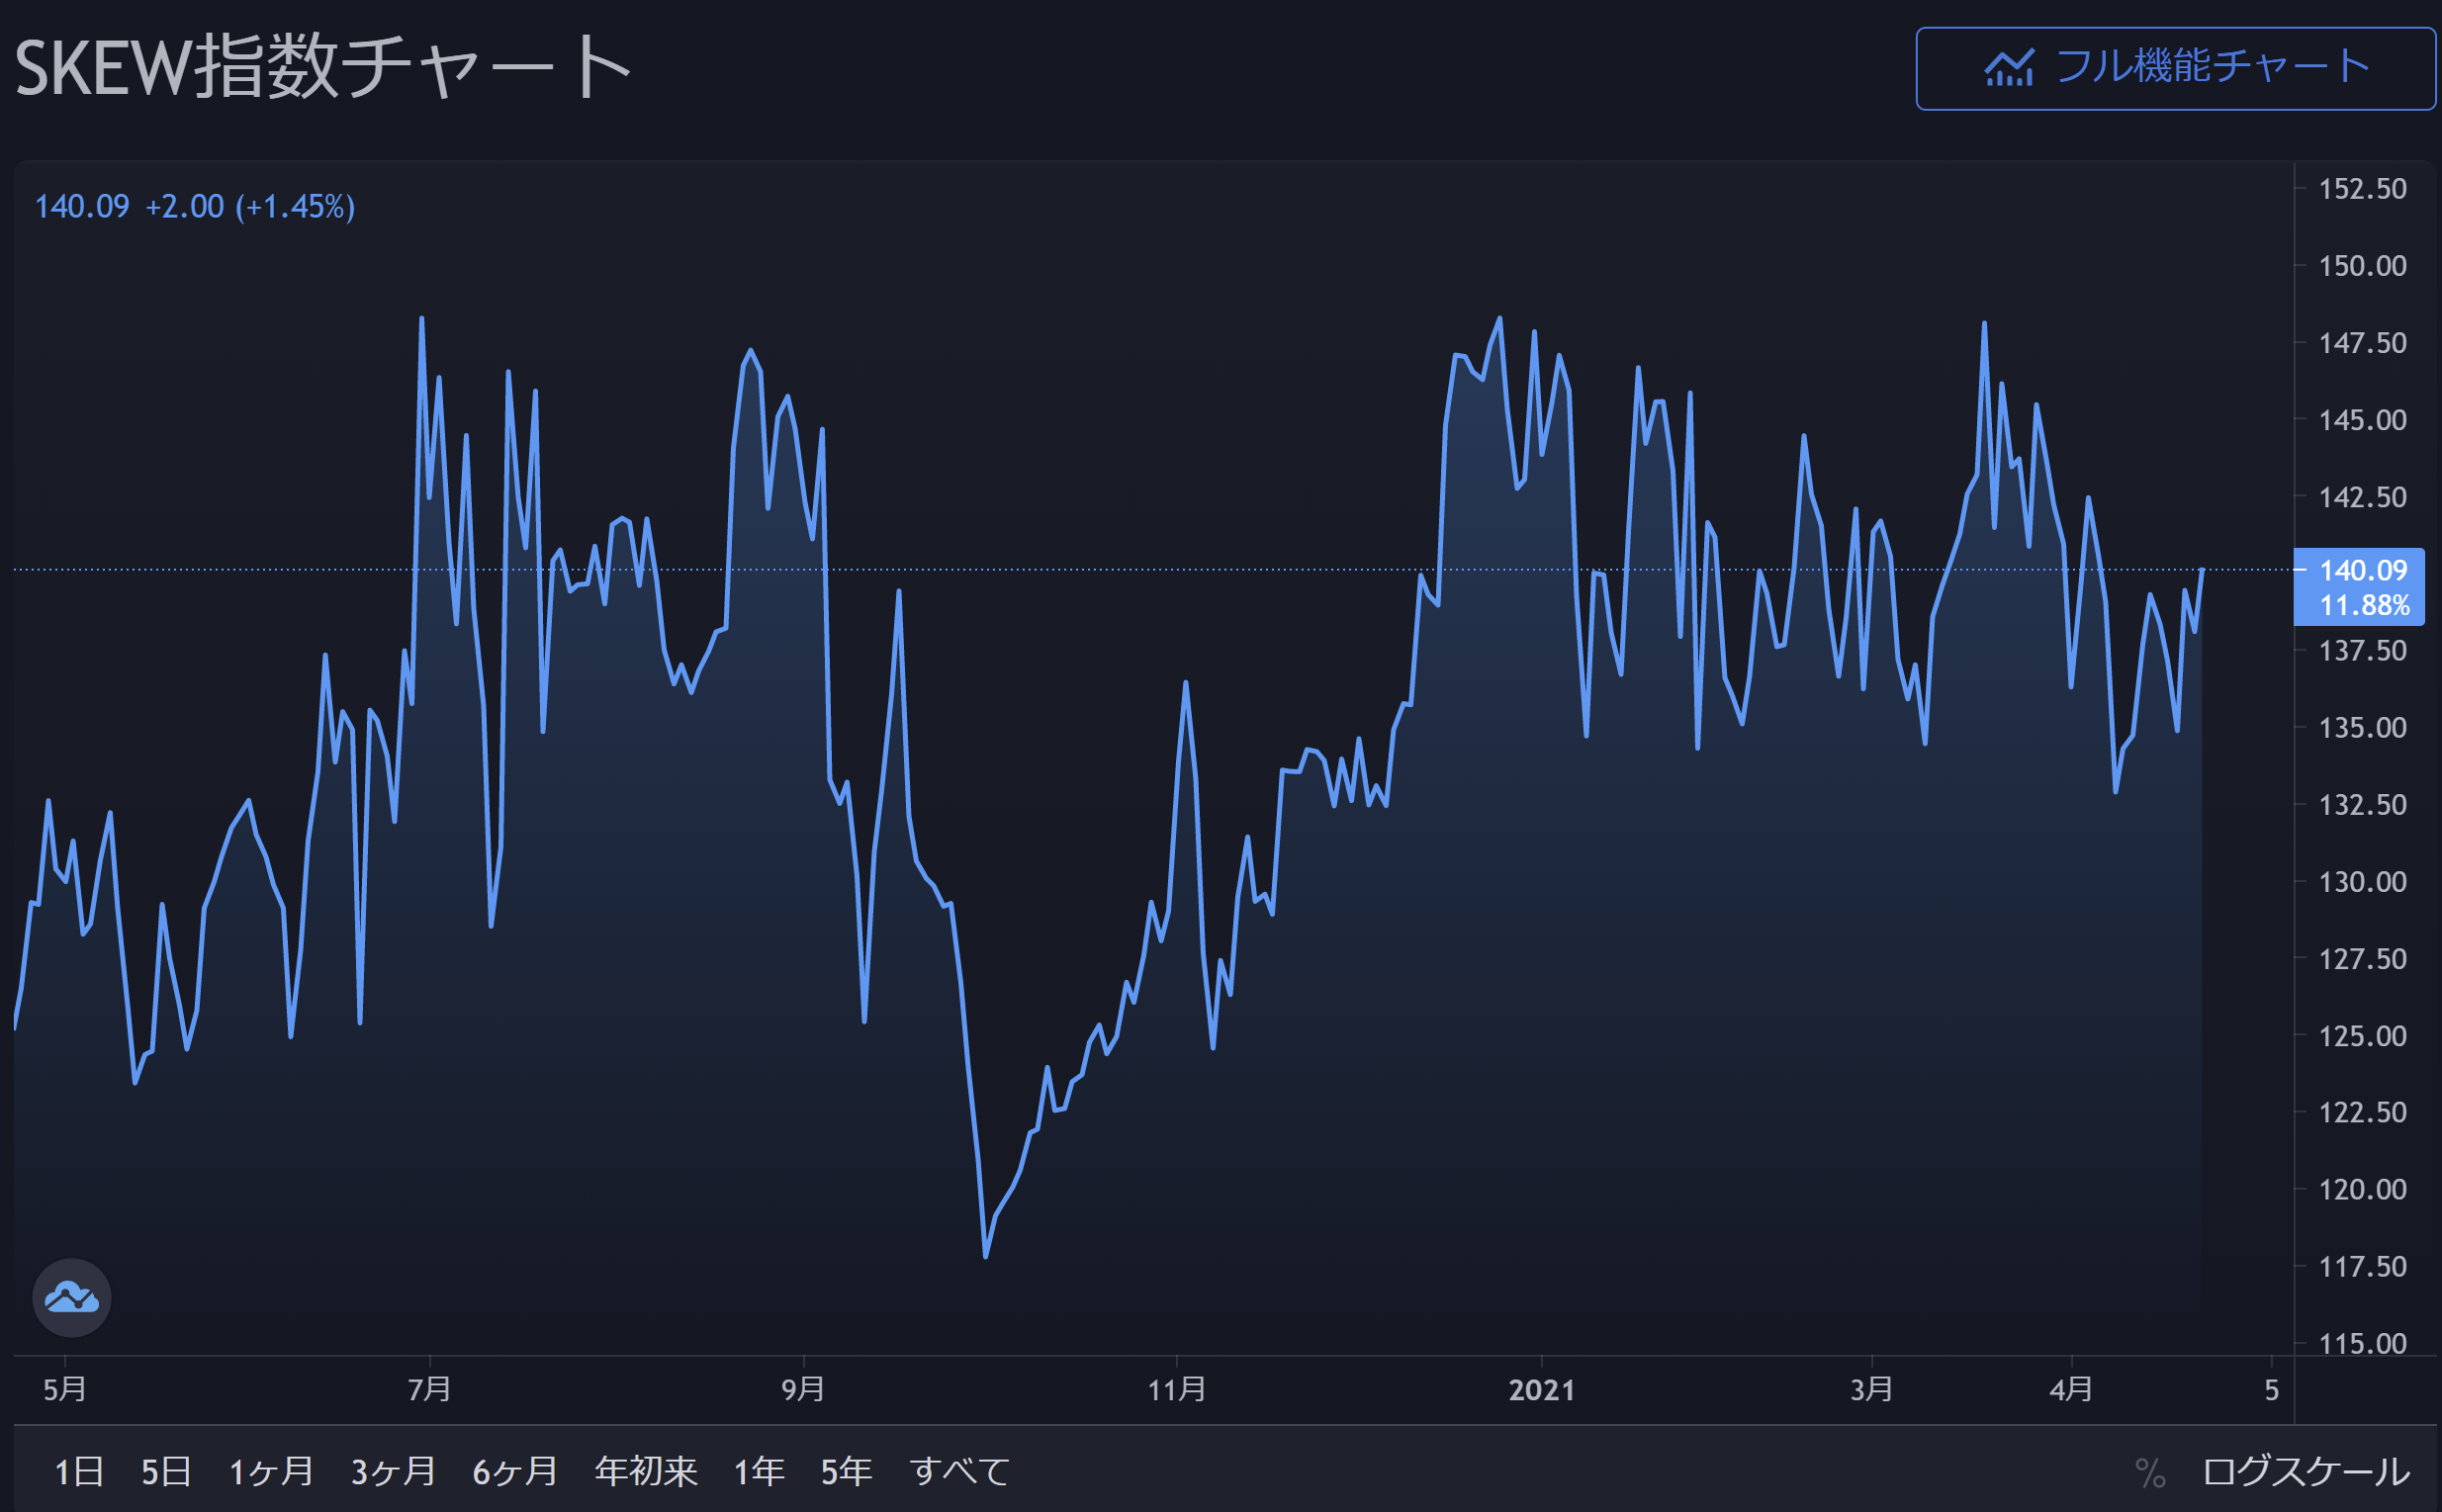
Task: Show the 5年 range
Action: (846, 1471)
